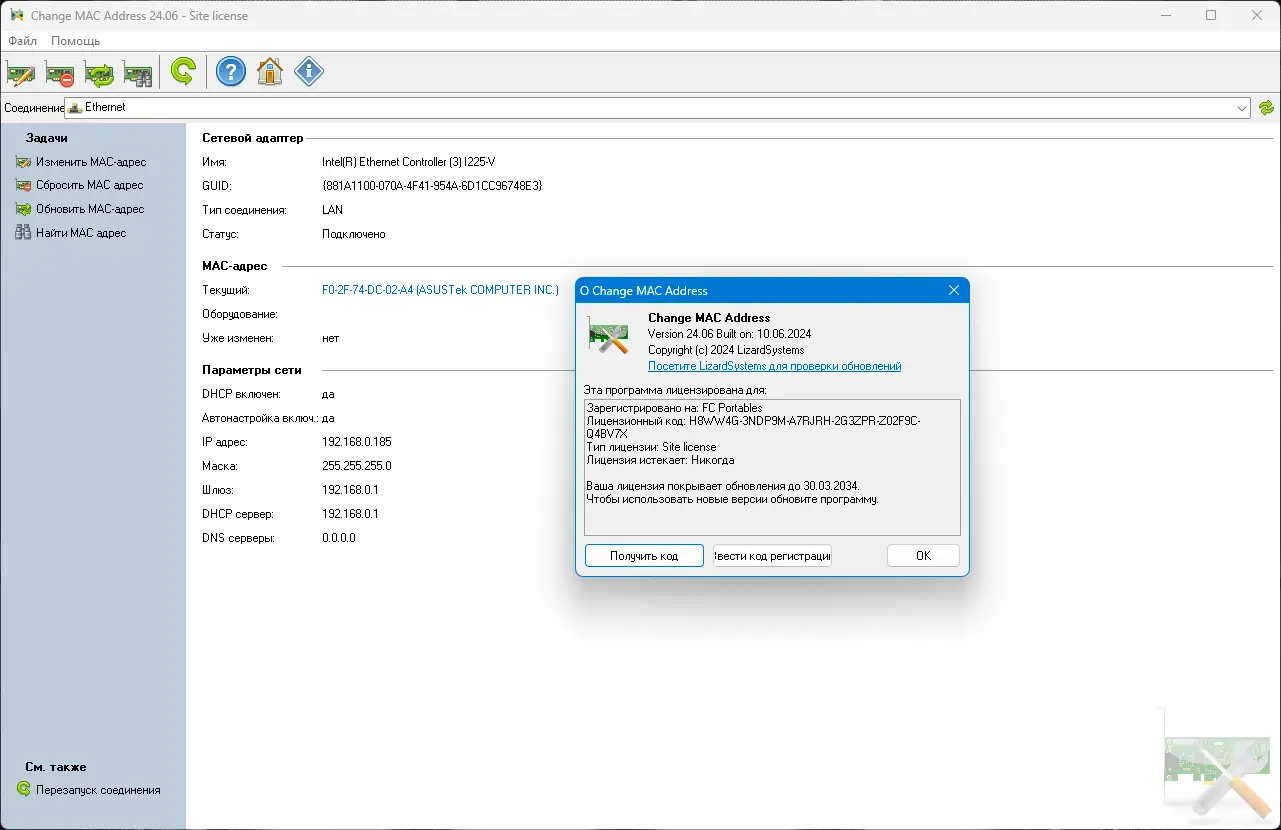The height and width of the screenshot is (830, 1281).
Task: Click the Find MAC address toolbar icon with binoculars
Action: point(138,73)
